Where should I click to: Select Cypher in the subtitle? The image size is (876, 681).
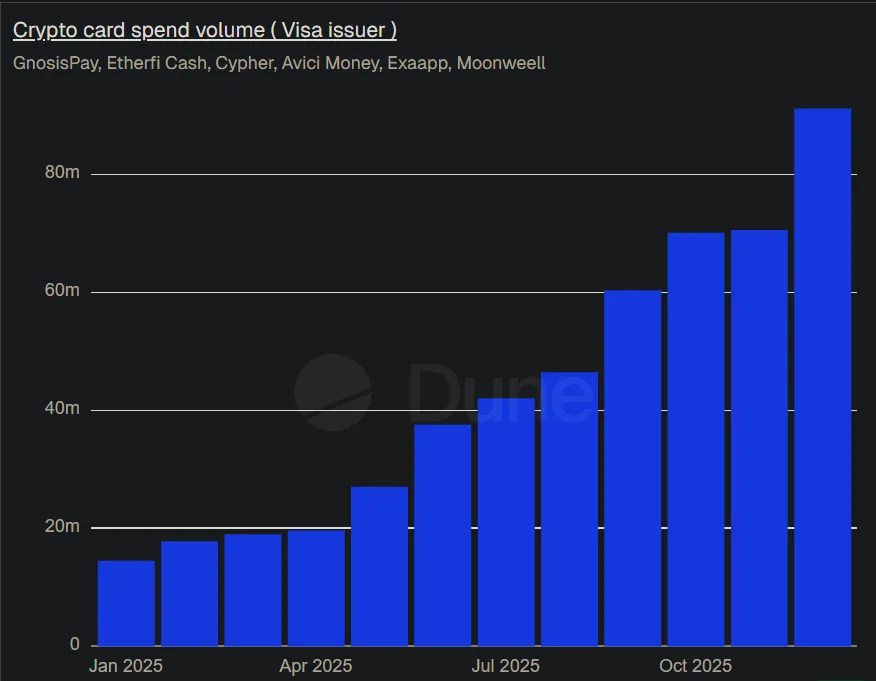click(245, 62)
